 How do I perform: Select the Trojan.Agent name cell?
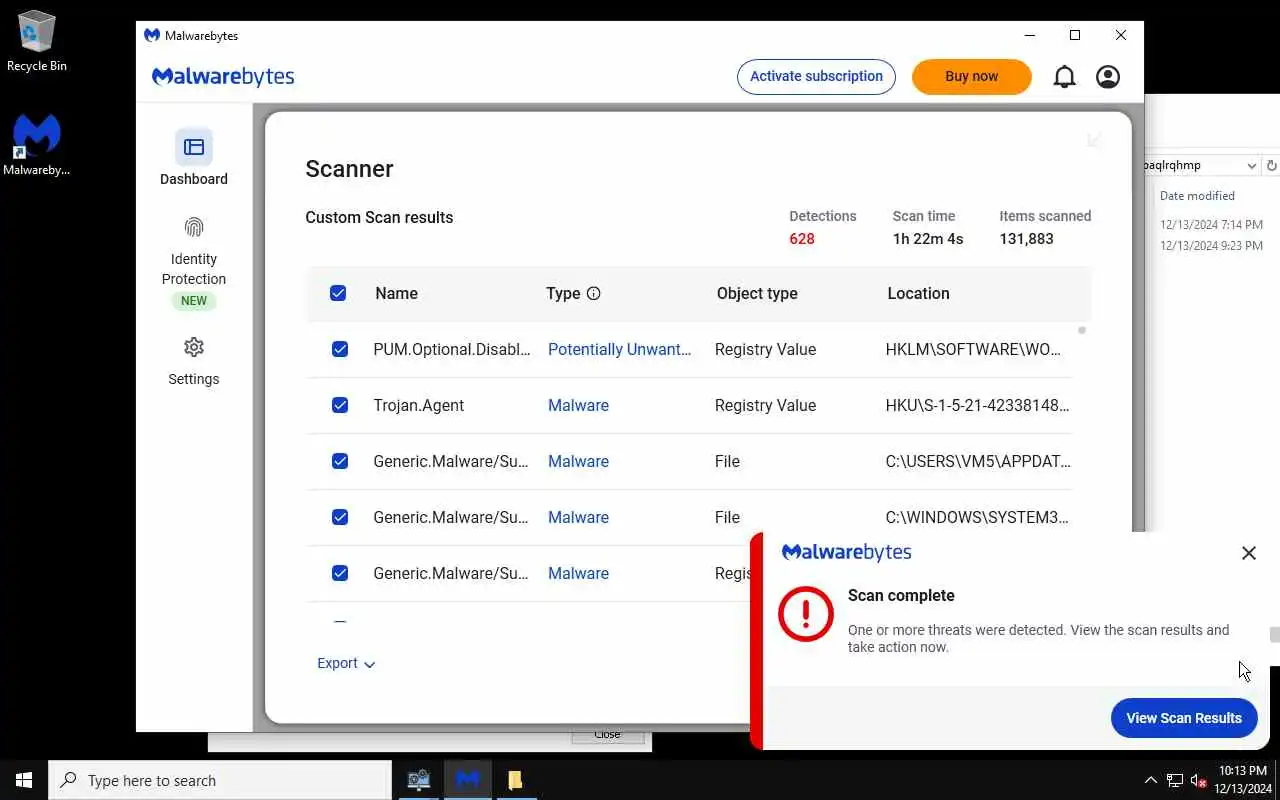[x=419, y=405]
